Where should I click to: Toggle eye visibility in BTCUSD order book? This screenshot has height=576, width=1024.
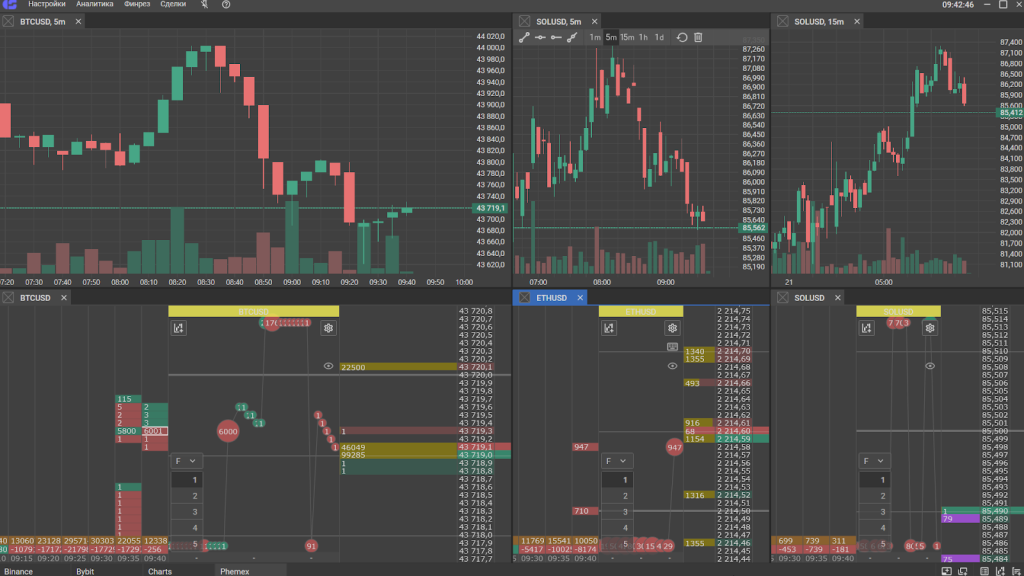tap(328, 366)
